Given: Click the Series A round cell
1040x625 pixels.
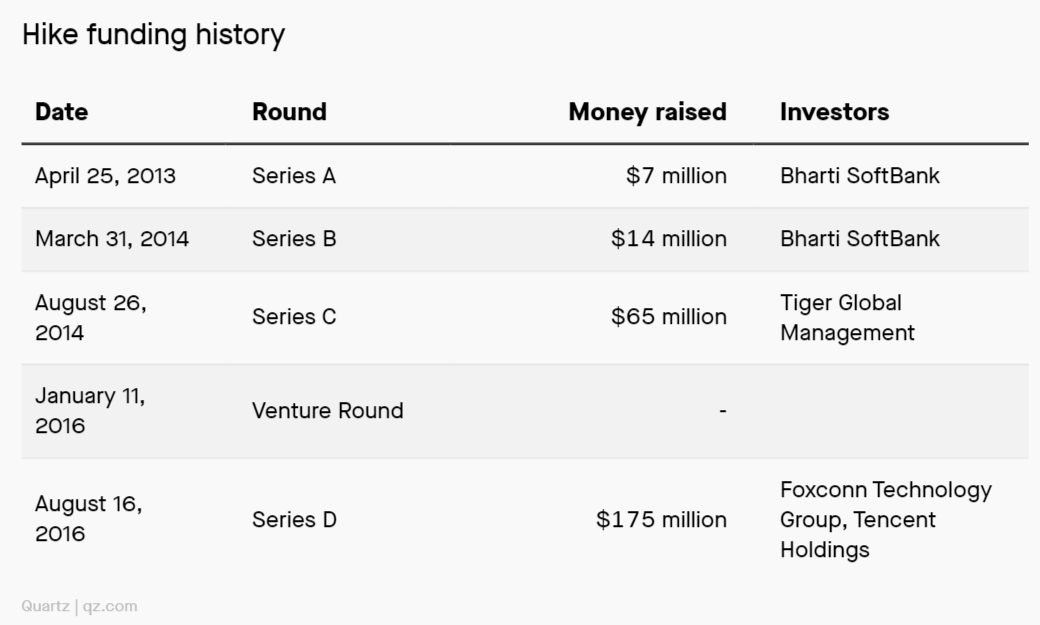Looking at the screenshot, I should click(294, 176).
